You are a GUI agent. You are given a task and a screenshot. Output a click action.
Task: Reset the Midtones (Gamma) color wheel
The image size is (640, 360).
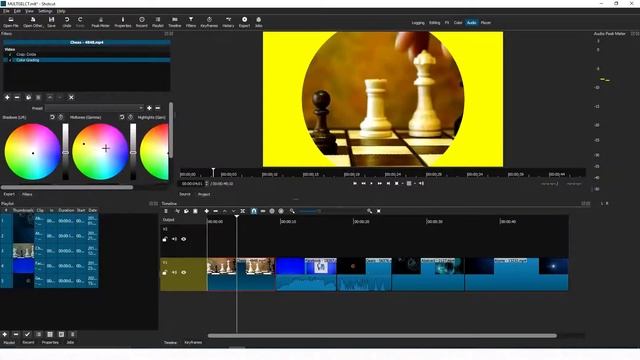(122, 117)
